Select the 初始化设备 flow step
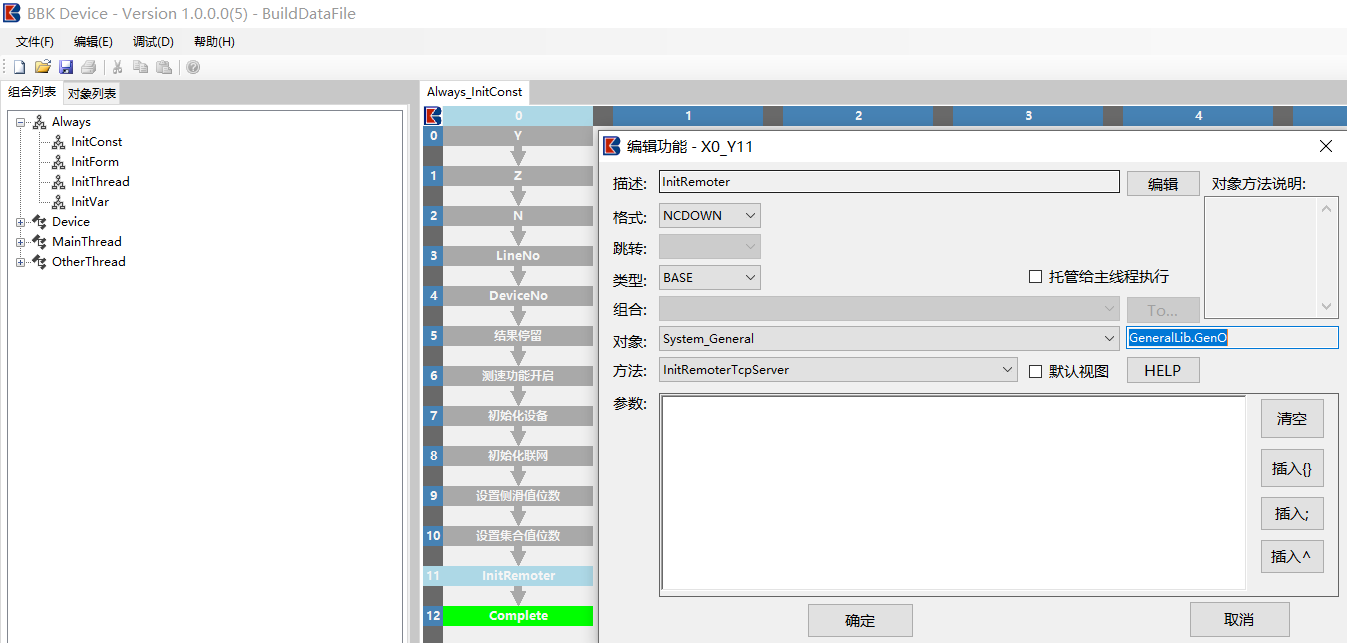 pyautogui.click(x=518, y=416)
